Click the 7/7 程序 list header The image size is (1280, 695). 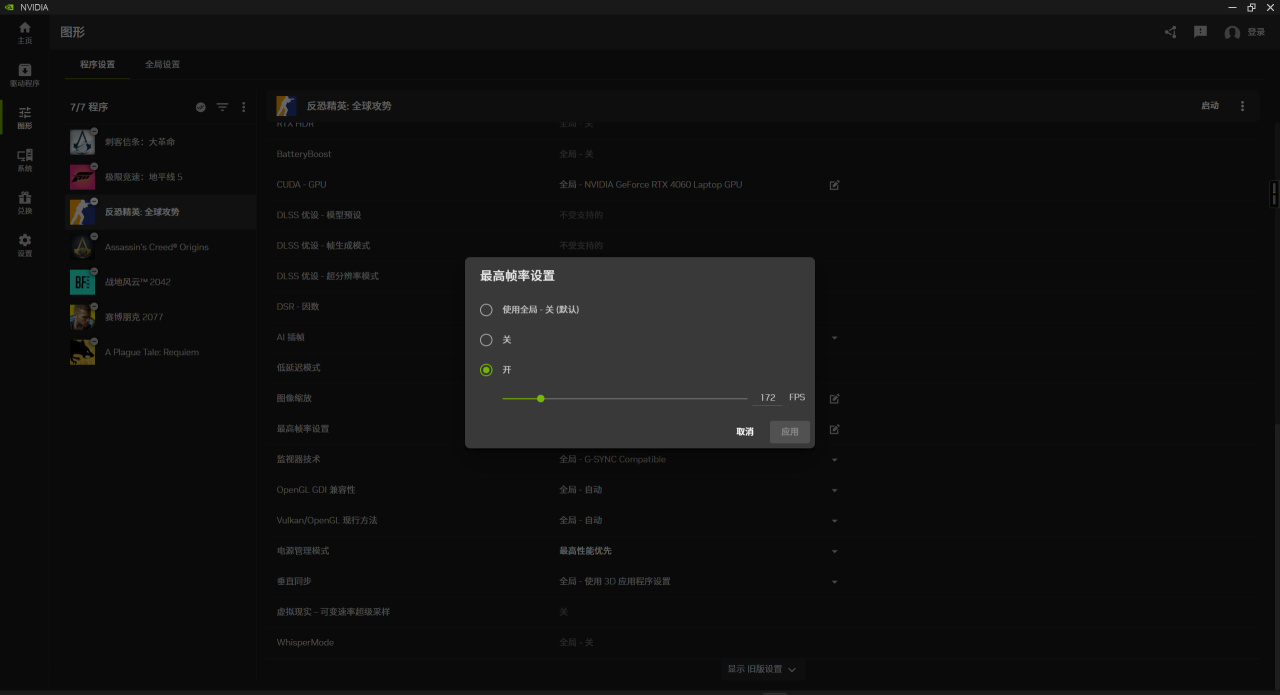click(x=89, y=107)
